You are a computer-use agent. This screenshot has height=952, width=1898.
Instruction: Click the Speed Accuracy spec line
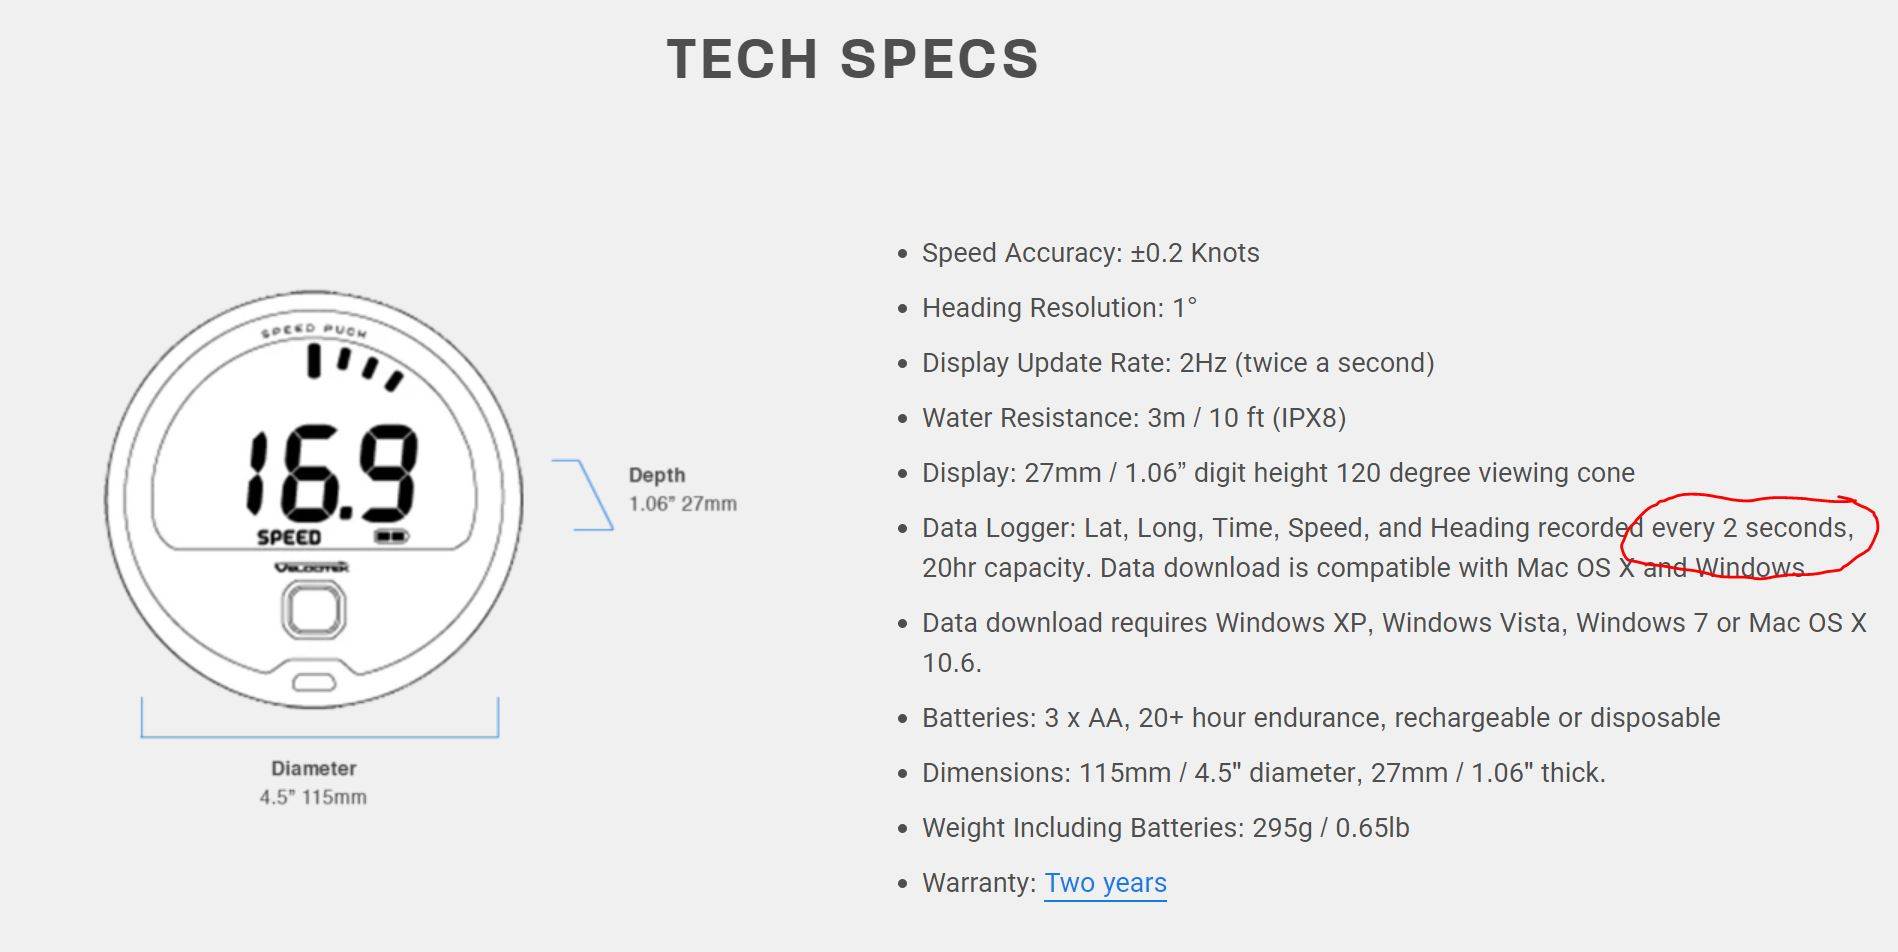click(1090, 253)
